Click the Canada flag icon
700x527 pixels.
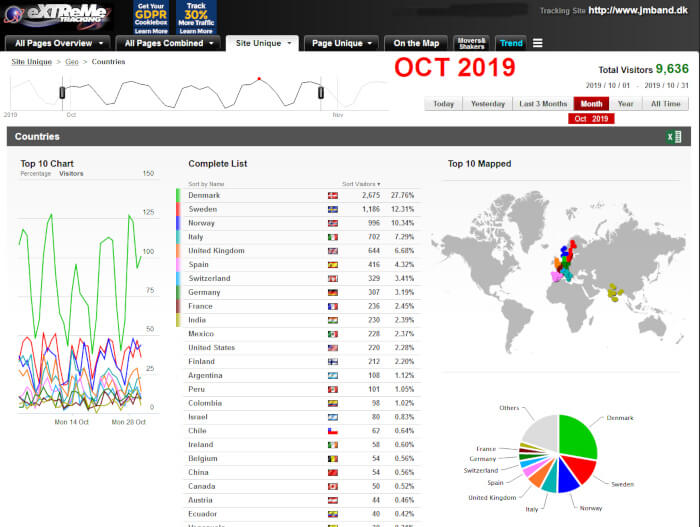[x=333, y=486]
